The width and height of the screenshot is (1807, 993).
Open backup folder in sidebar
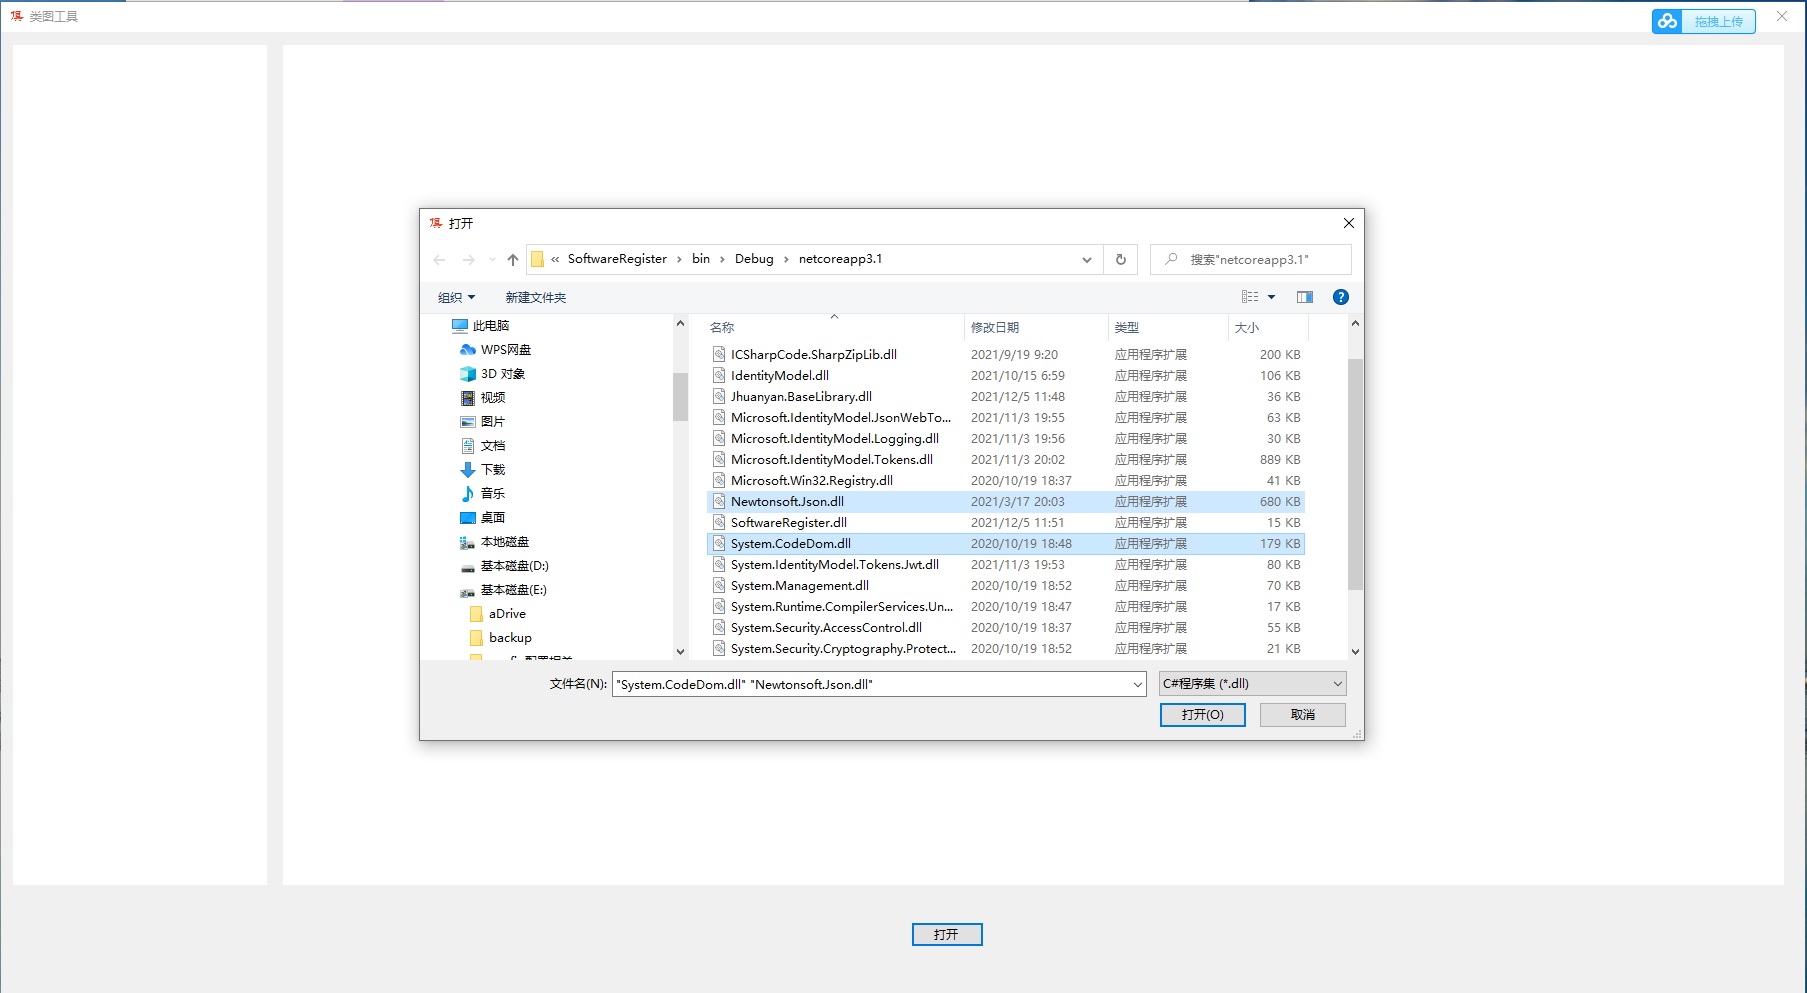500,638
